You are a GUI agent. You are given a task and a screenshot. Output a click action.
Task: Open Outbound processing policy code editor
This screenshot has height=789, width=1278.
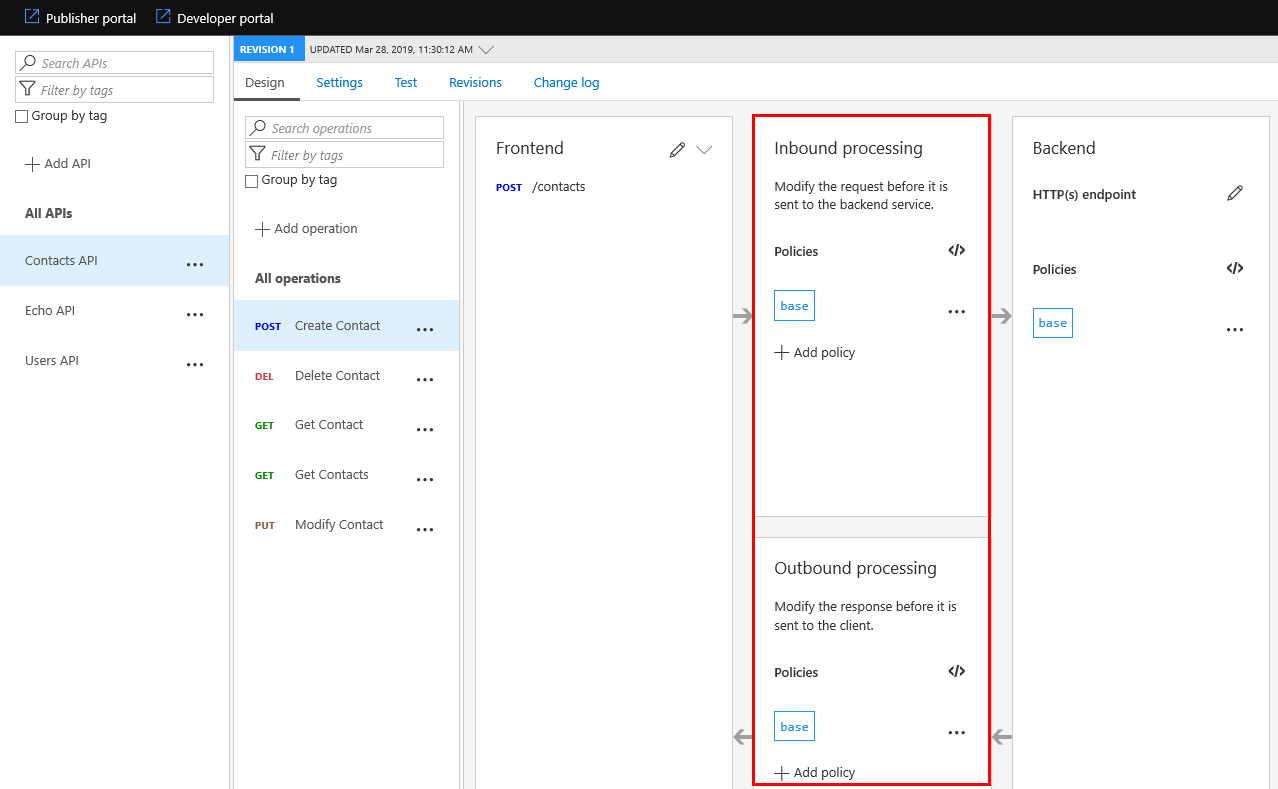coord(957,672)
